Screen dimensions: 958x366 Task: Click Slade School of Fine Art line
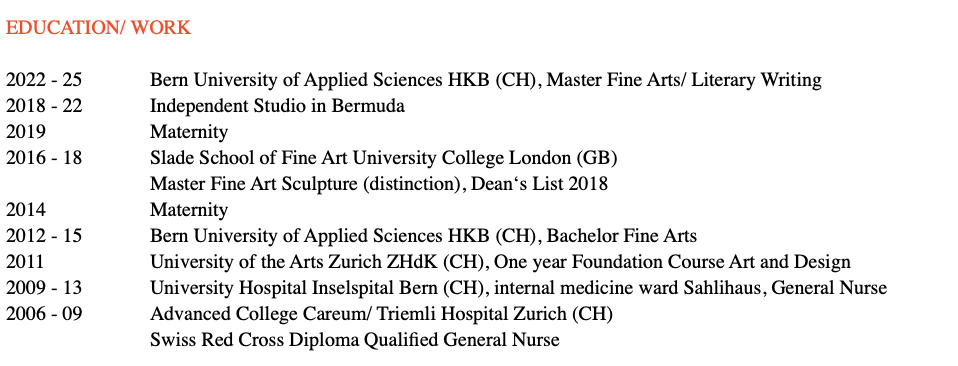[x=384, y=158]
